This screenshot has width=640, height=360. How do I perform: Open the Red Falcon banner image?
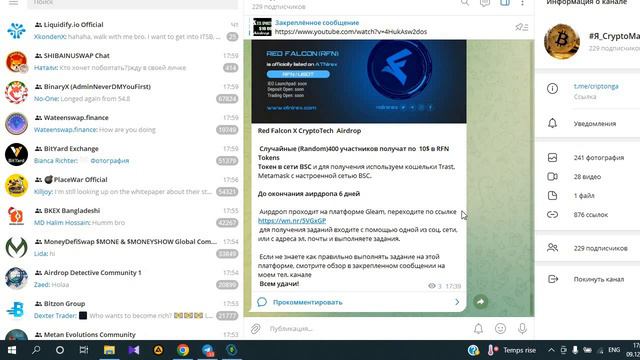click(x=359, y=81)
